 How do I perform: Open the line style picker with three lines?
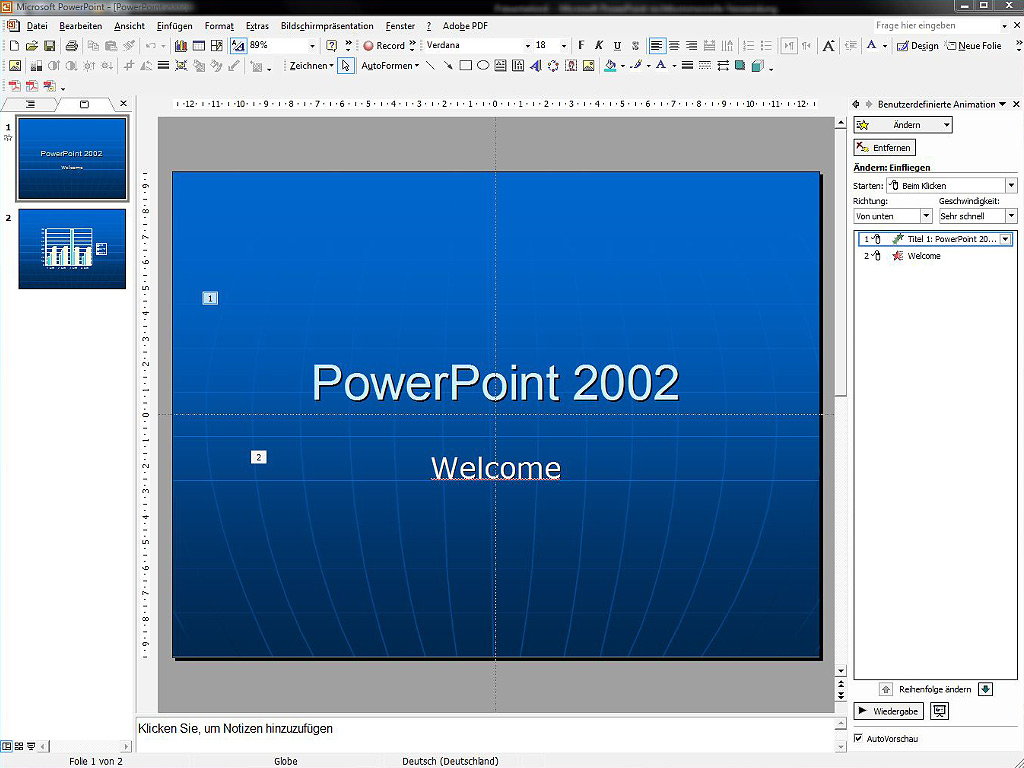click(687, 65)
